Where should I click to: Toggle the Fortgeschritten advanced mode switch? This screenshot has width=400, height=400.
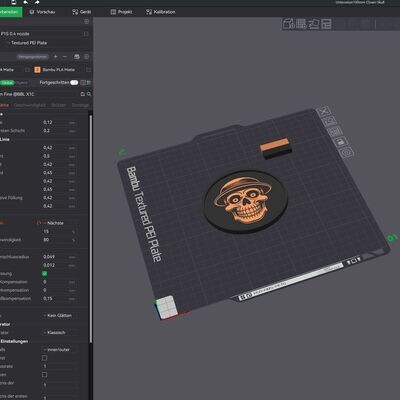click(x=74, y=82)
